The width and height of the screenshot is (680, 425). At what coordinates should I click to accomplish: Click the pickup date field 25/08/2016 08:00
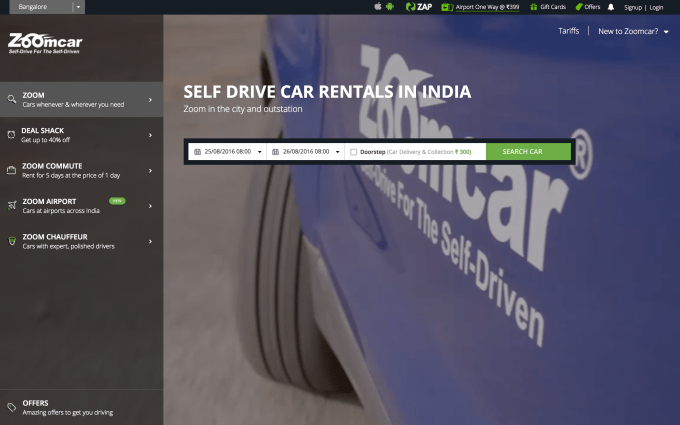[x=227, y=152]
